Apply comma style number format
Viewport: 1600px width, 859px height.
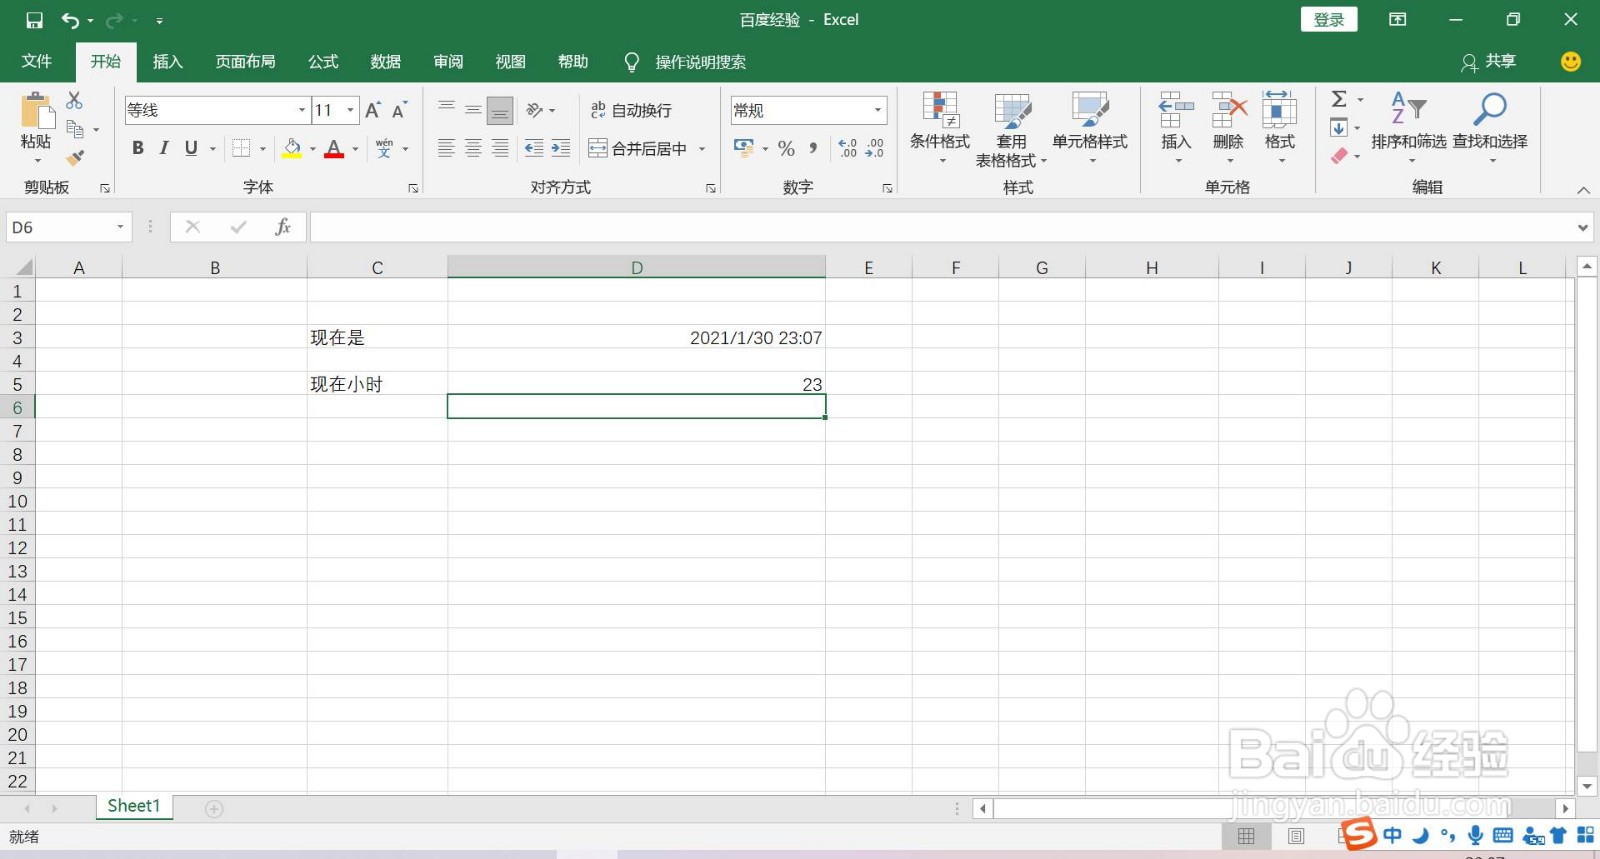click(x=813, y=149)
